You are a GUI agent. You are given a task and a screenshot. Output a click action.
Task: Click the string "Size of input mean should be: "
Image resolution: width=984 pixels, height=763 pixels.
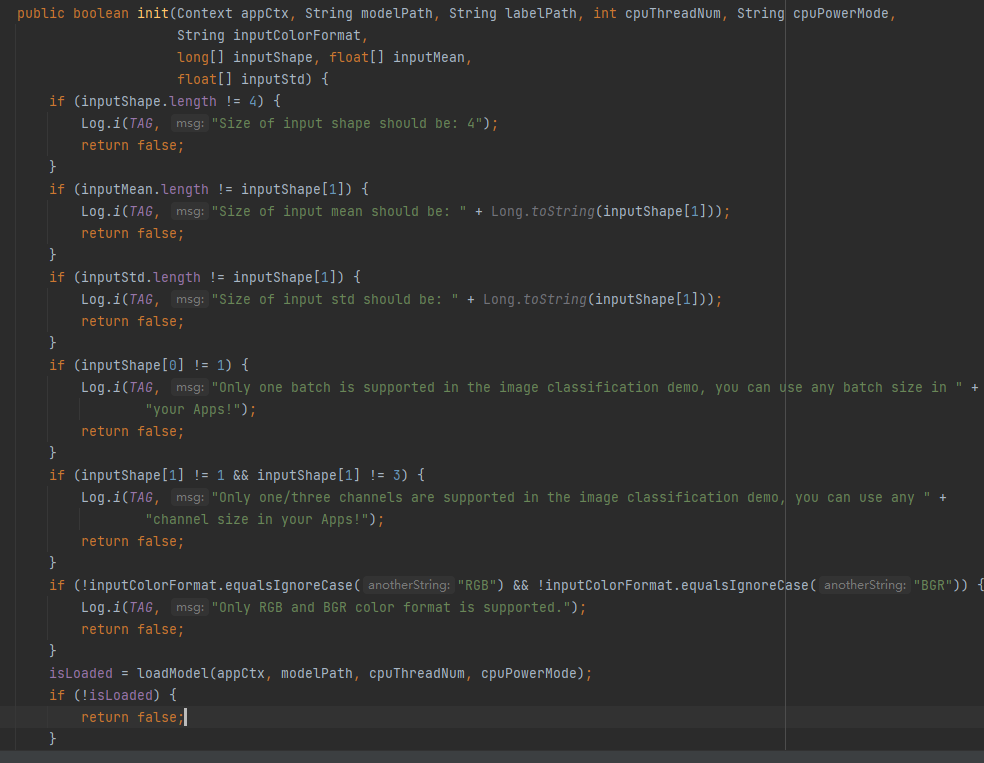(338, 211)
